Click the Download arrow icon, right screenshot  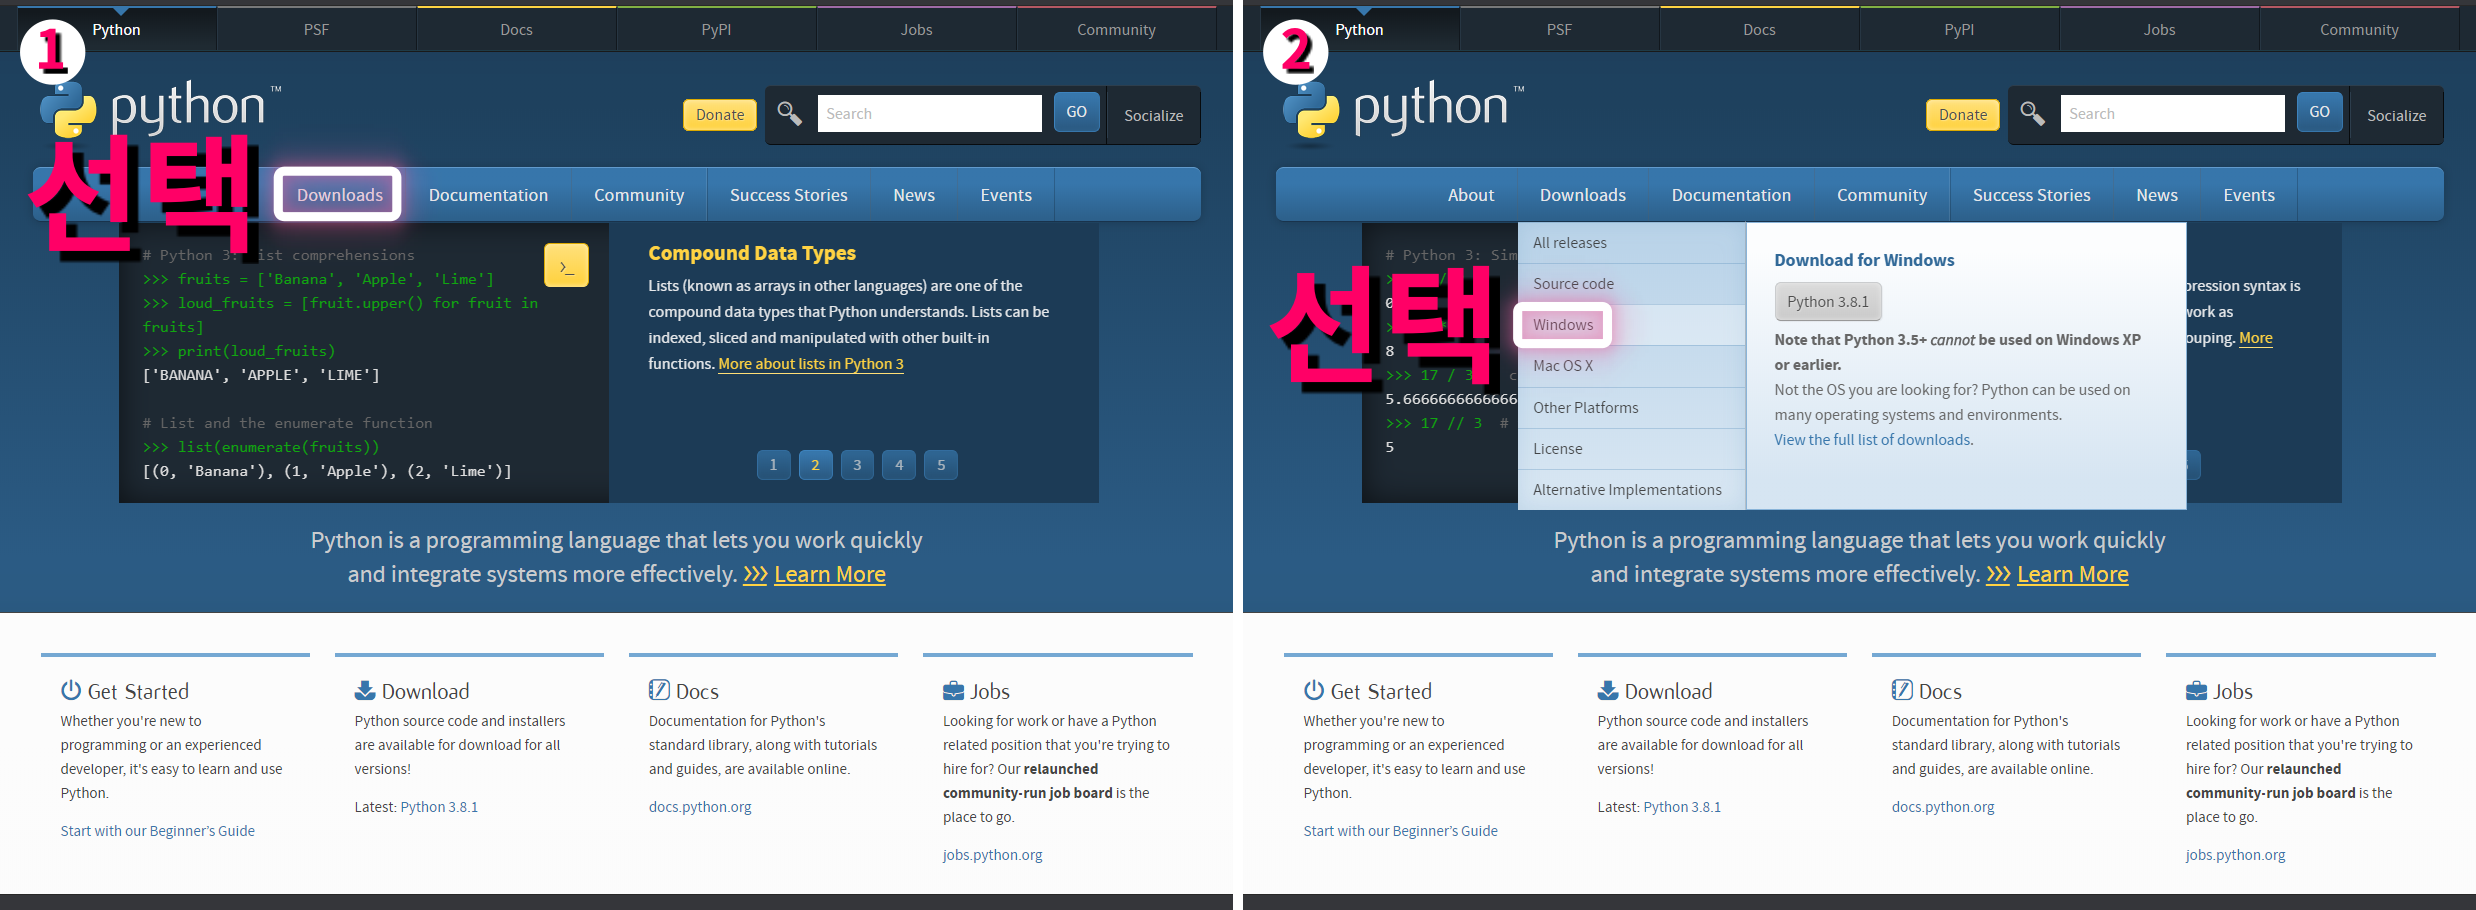coord(1608,690)
